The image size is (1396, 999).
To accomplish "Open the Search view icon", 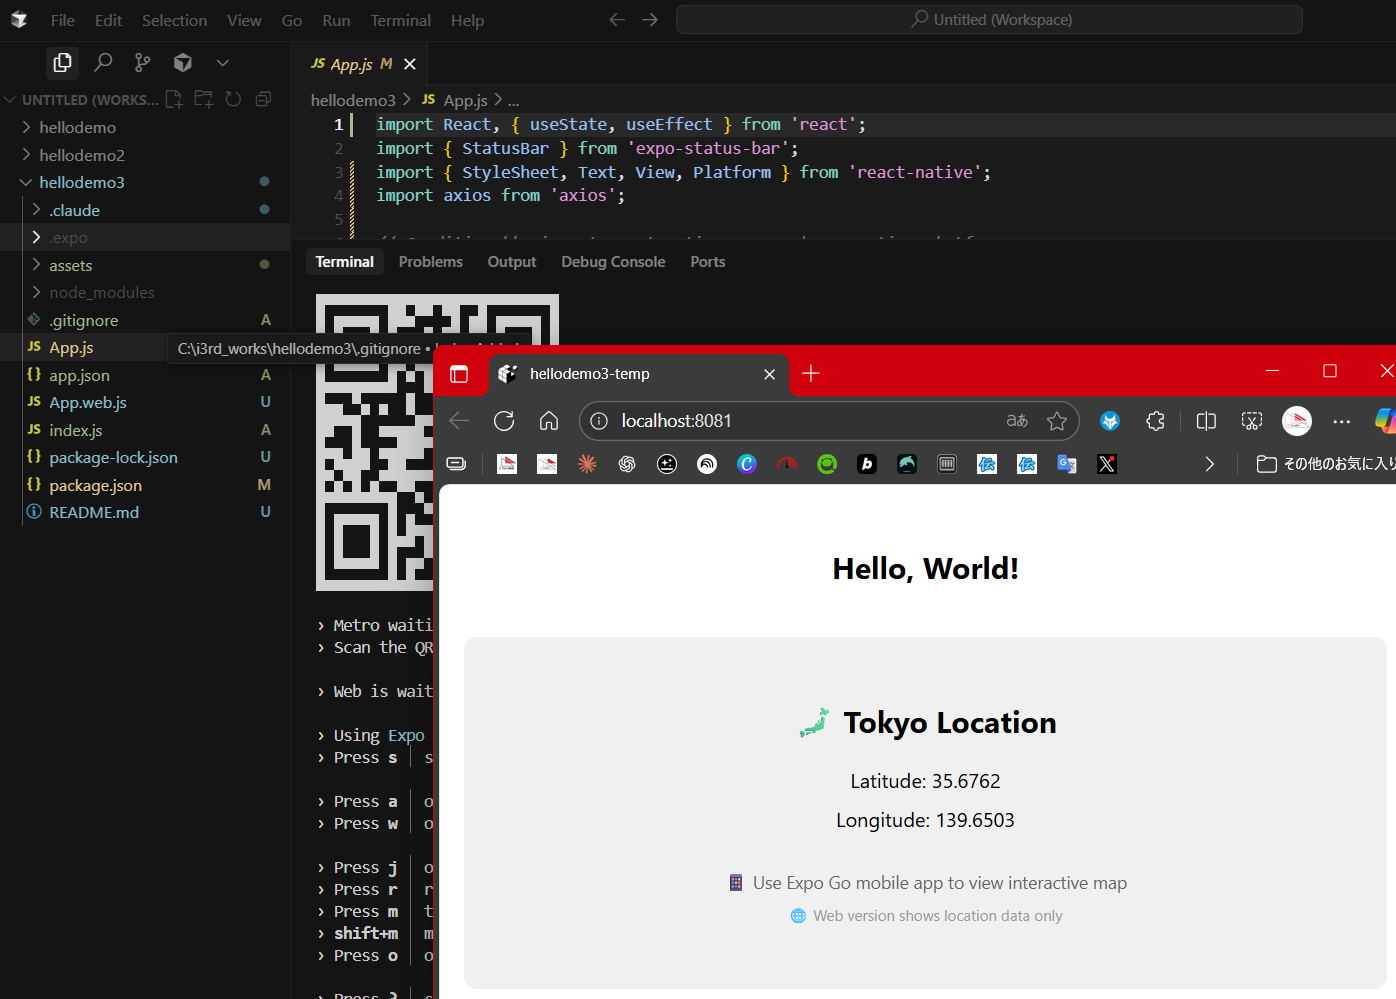I will [x=103, y=63].
